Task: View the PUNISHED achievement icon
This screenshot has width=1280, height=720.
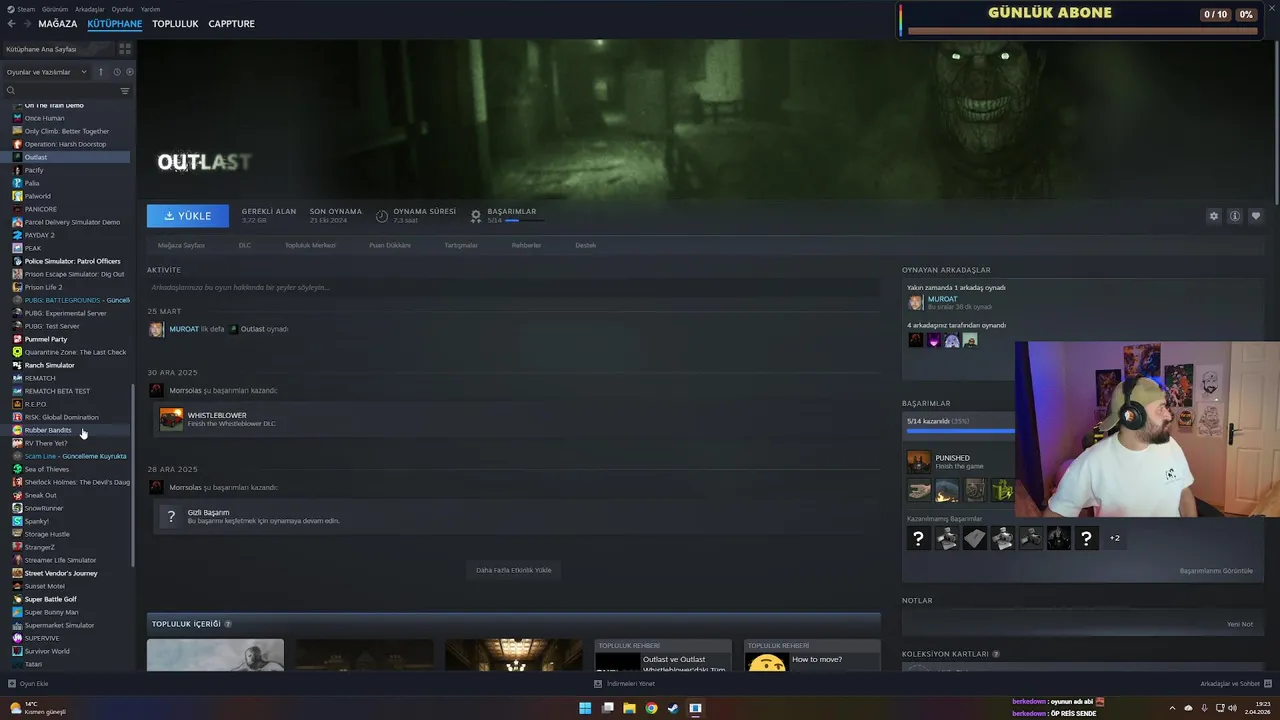Action: coord(918,462)
